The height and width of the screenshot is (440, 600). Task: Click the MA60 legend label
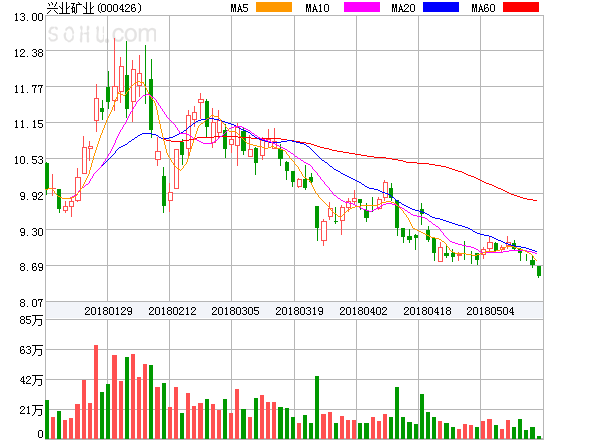tap(483, 8)
